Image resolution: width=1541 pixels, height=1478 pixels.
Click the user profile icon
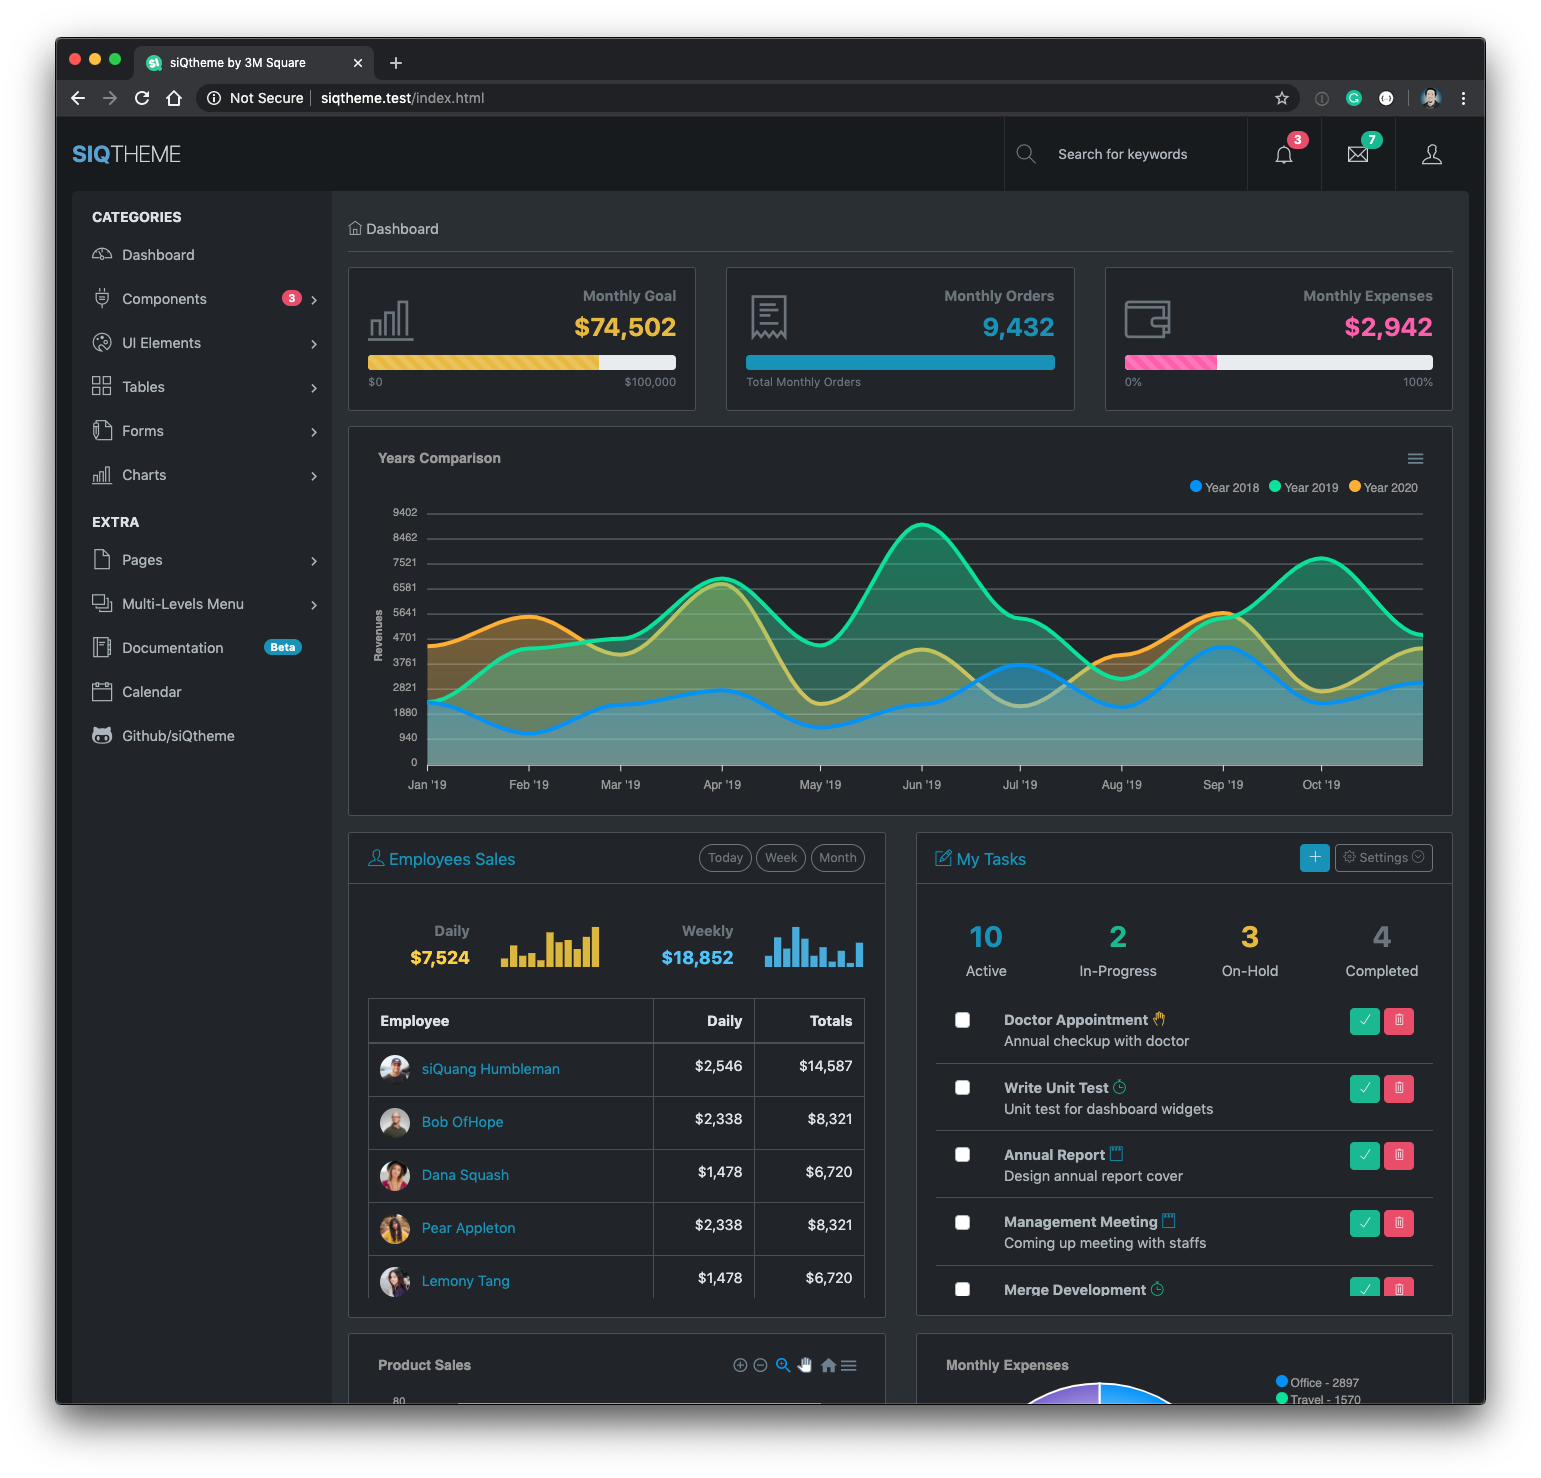click(x=1432, y=154)
